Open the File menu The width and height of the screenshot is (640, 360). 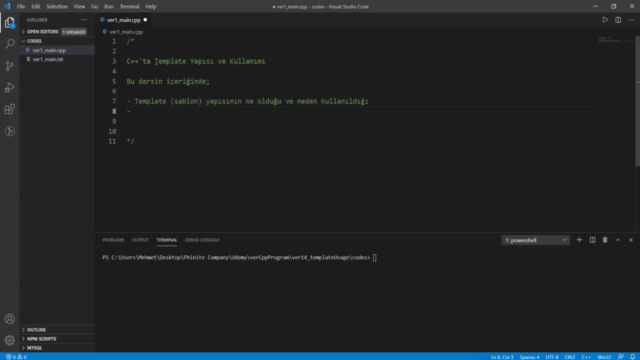(21, 7)
